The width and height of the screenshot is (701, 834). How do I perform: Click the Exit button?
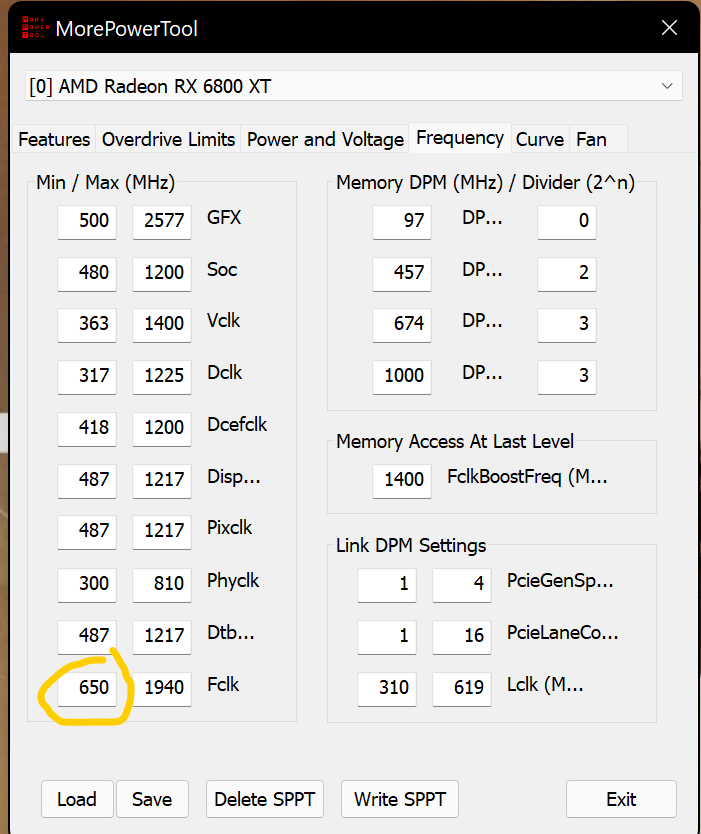coord(621,799)
